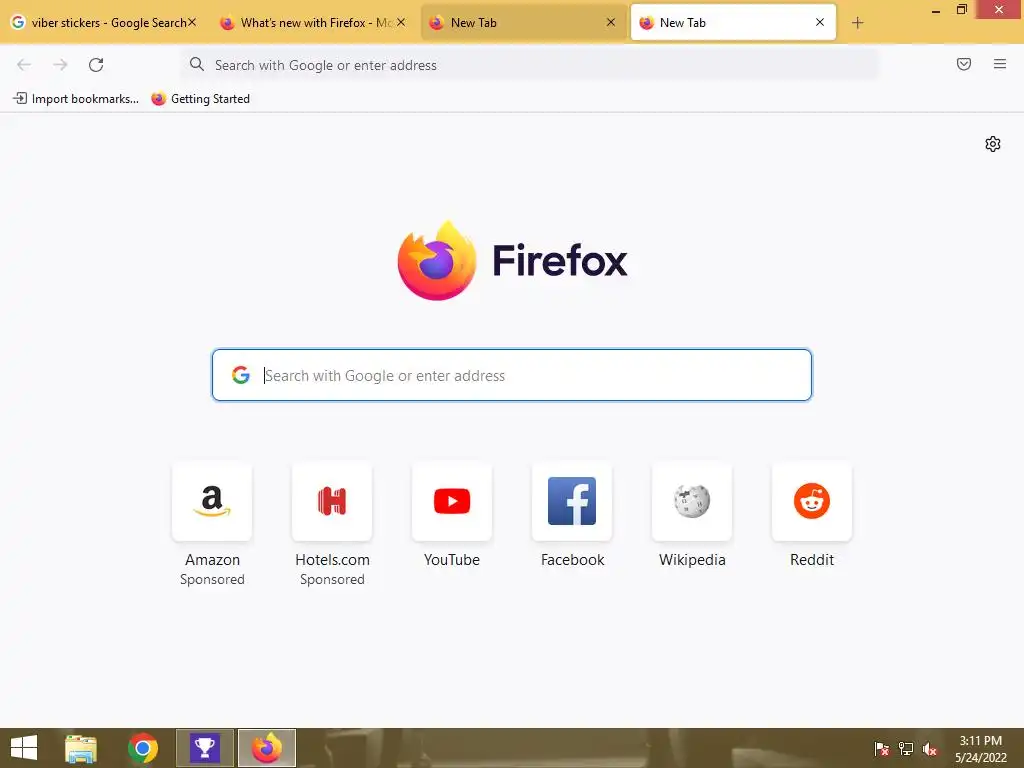Open the Reddit shortcut tile
This screenshot has height=768, width=1024.
(x=812, y=502)
